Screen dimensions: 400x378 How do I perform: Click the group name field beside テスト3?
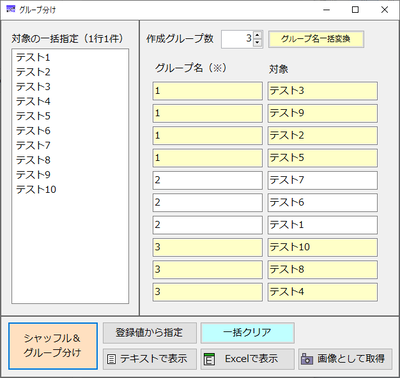click(x=208, y=91)
